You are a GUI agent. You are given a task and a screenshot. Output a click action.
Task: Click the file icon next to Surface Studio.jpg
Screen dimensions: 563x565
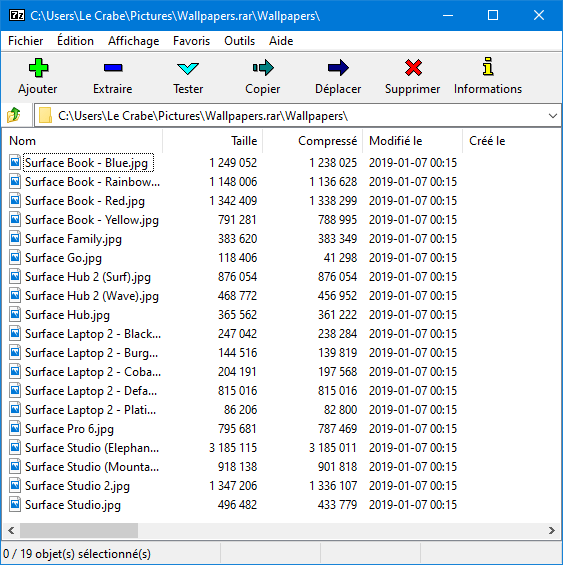pyautogui.click(x=15, y=505)
